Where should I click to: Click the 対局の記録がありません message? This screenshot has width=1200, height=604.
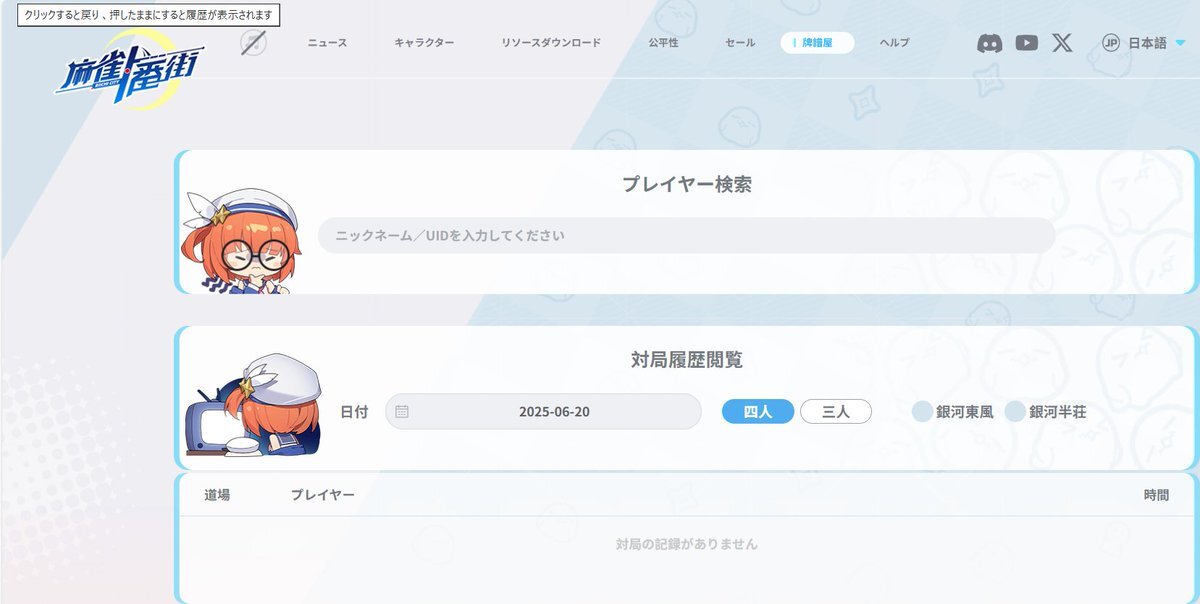[x=686, y=544]
